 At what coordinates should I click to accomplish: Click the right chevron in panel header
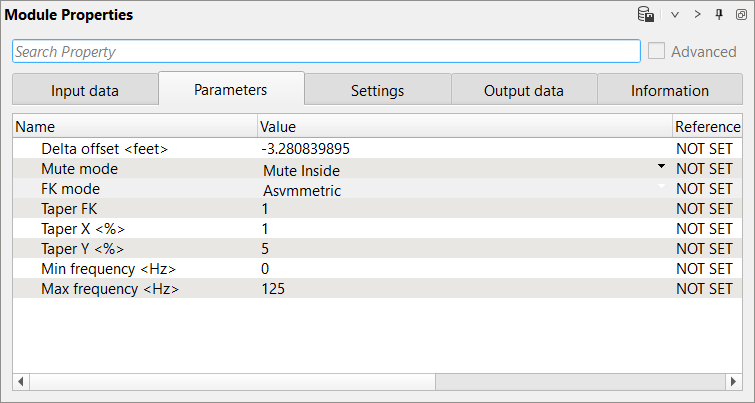point(697,15)
